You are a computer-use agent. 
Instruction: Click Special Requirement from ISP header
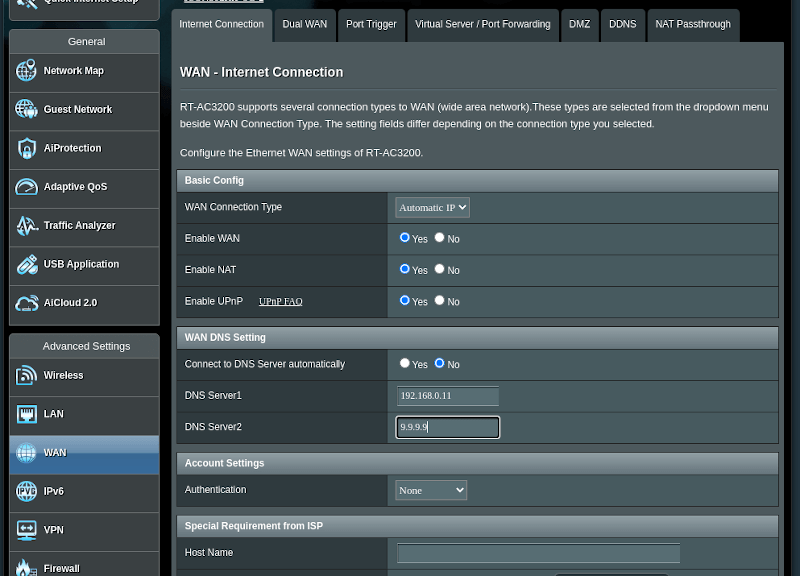coord(477,526)
